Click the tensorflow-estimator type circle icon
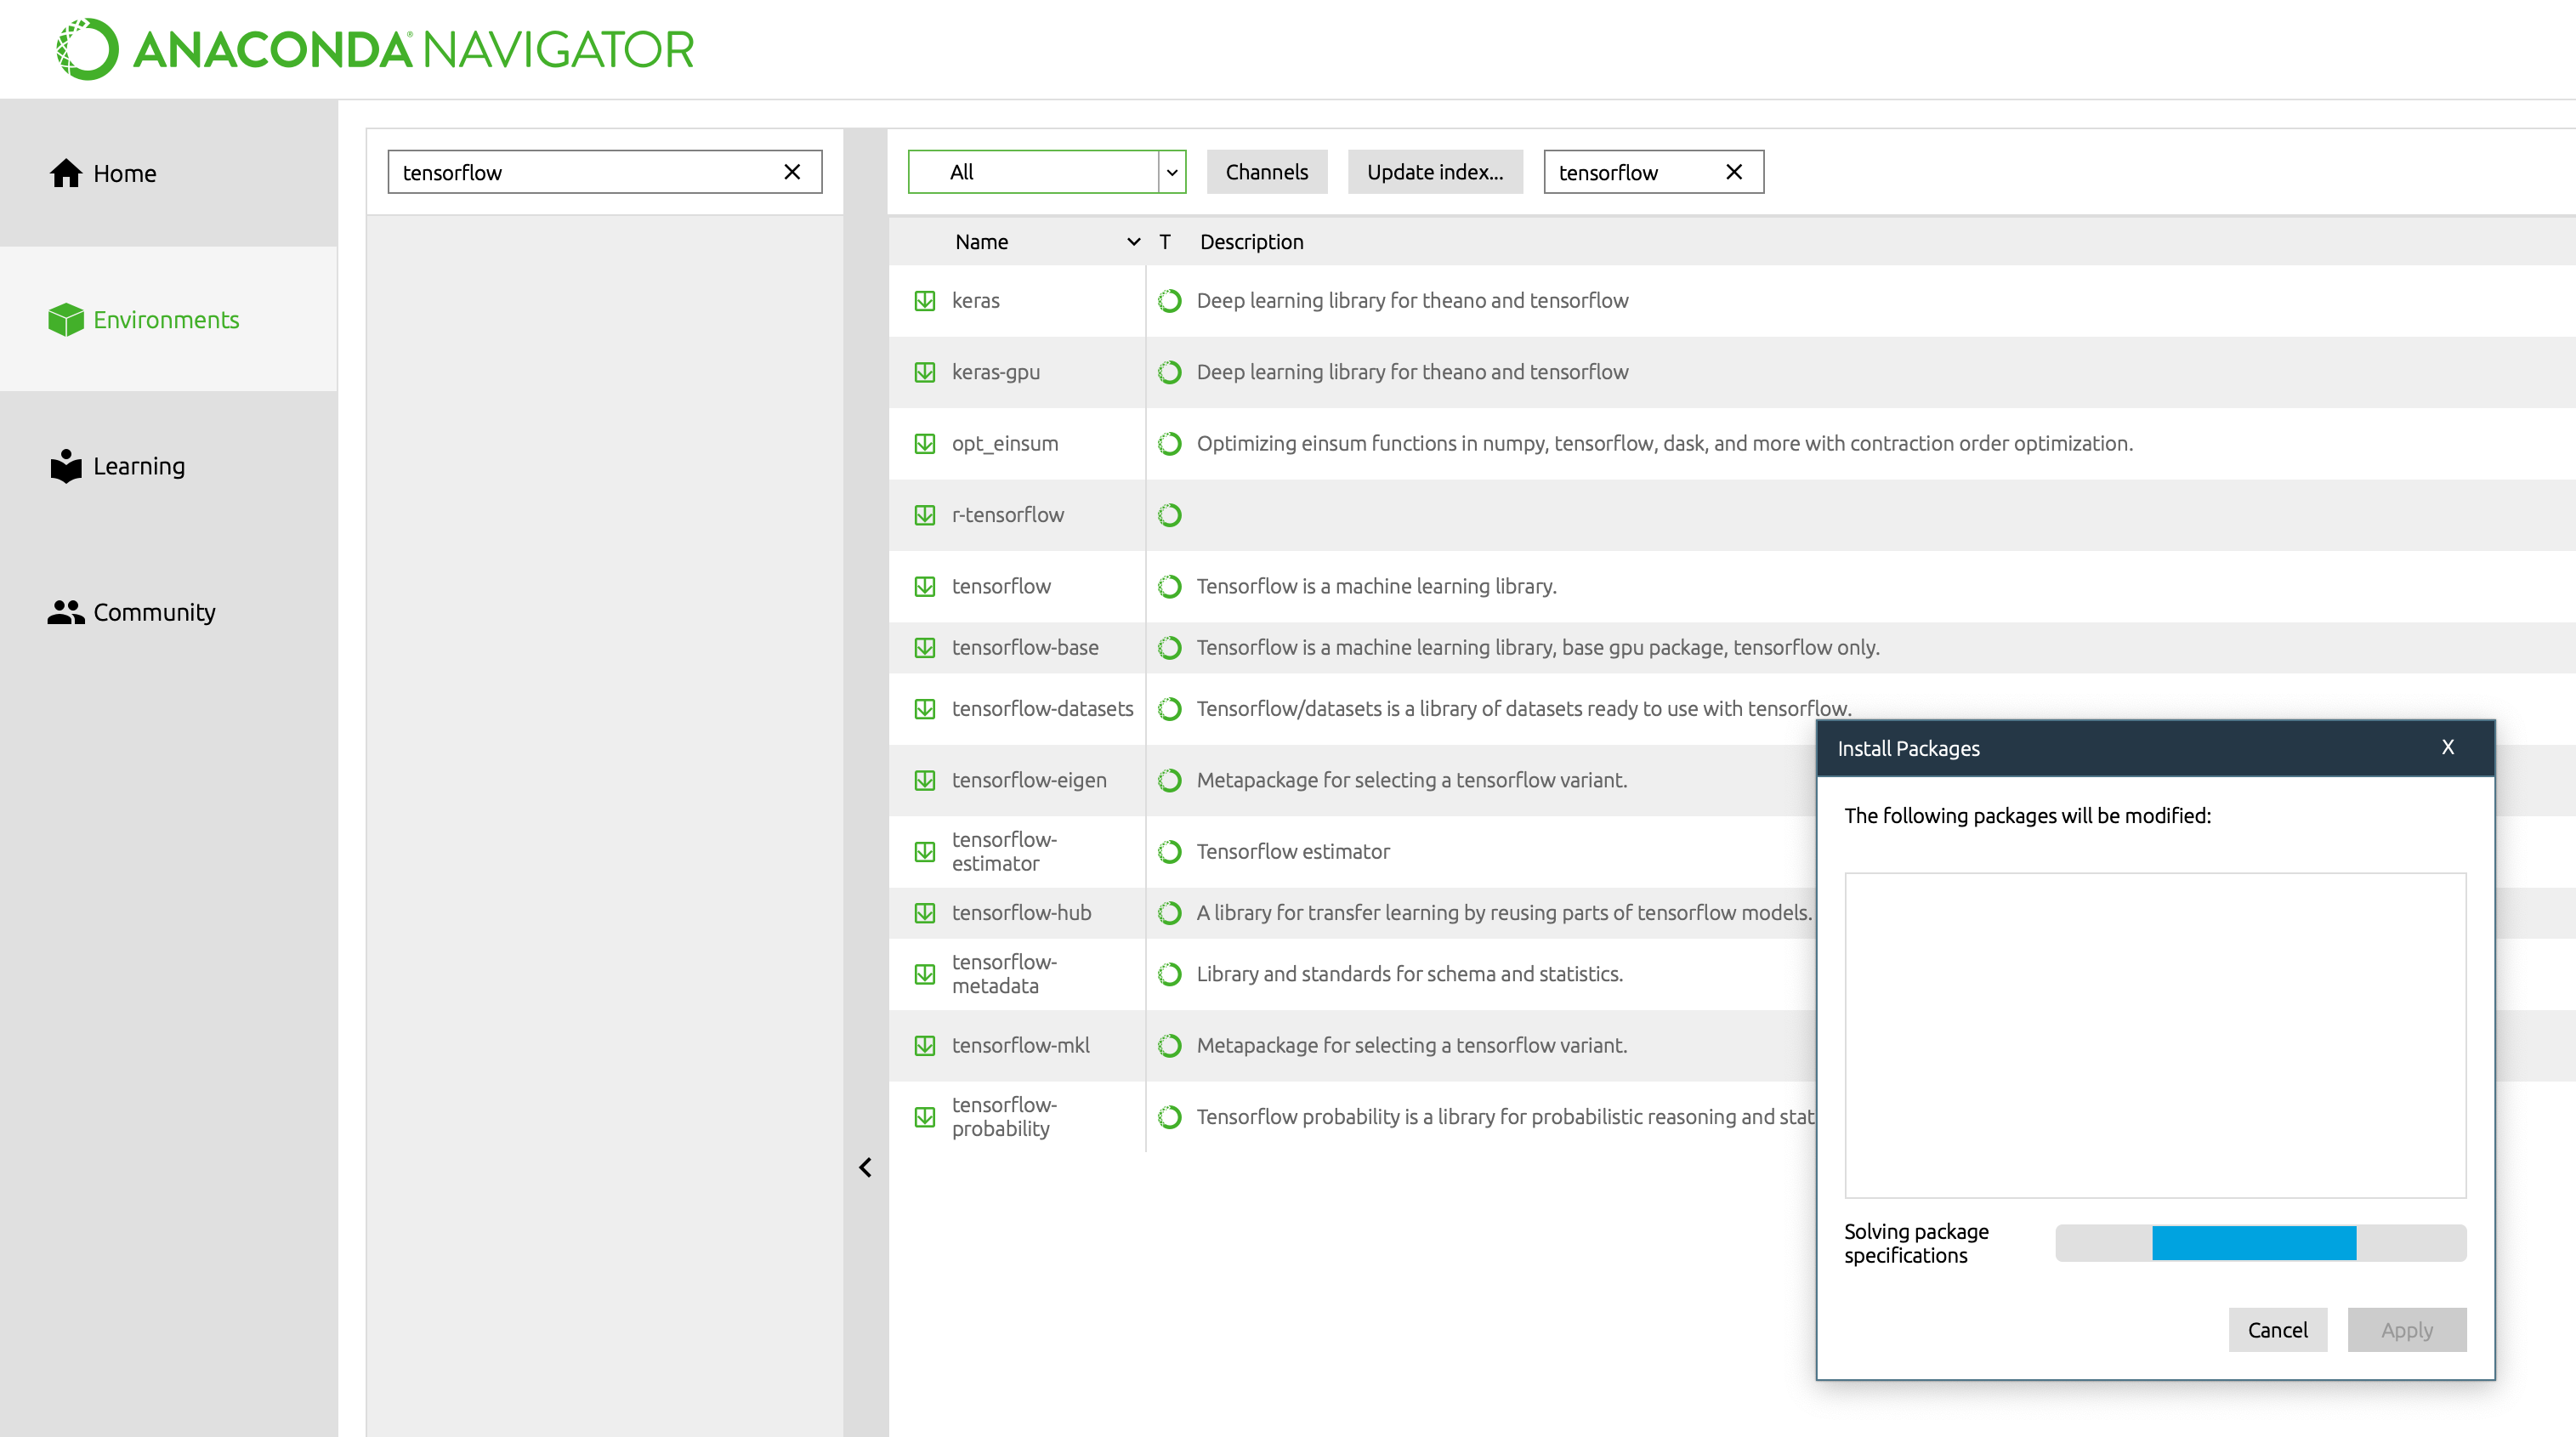Image resolution: width=2576 pixels, height=1437 pixels. click(x=1170, y=852)
